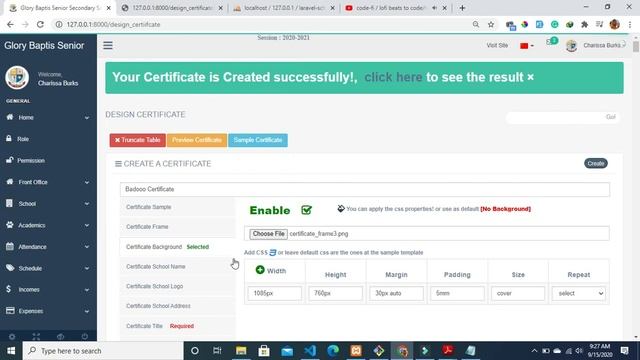
Task: Click the sidebar footer power icon
Action: pyautogui.click(x=84, y=337)
